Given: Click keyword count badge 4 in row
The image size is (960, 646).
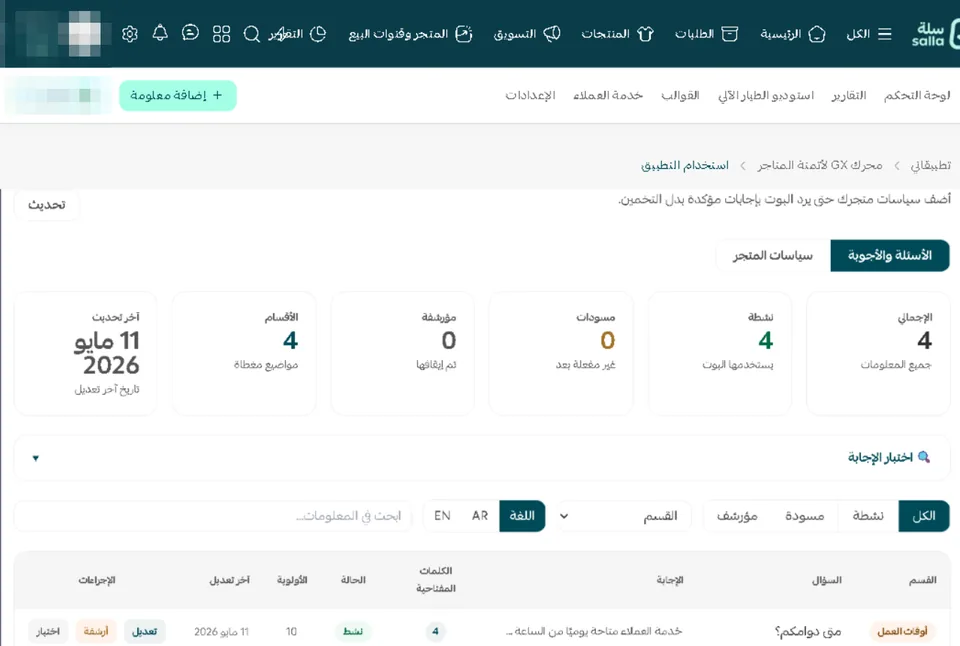Looking at the screenshot, I should point(435,631).
